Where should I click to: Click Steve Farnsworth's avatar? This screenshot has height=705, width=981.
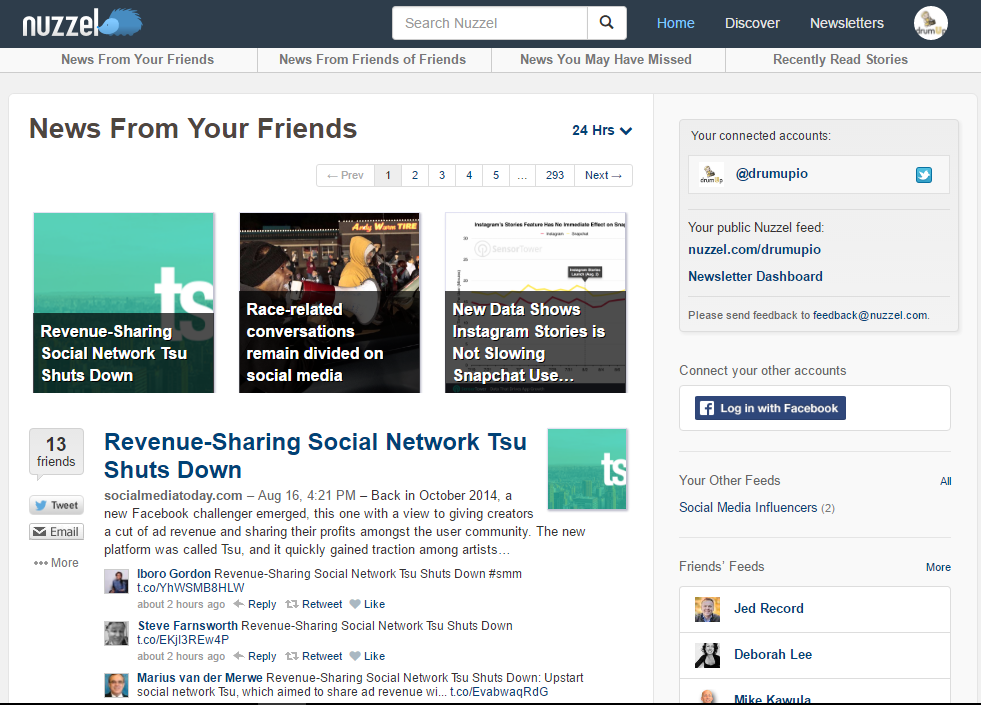(x=116, y=633)
